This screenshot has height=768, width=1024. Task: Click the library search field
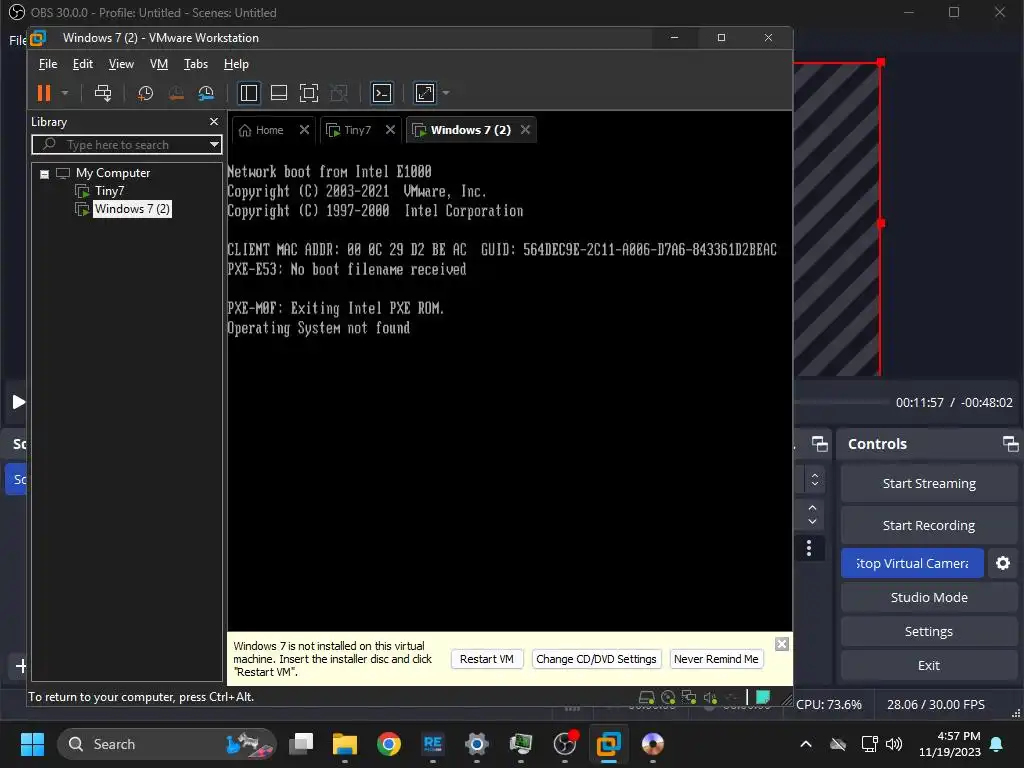(127, 144)
